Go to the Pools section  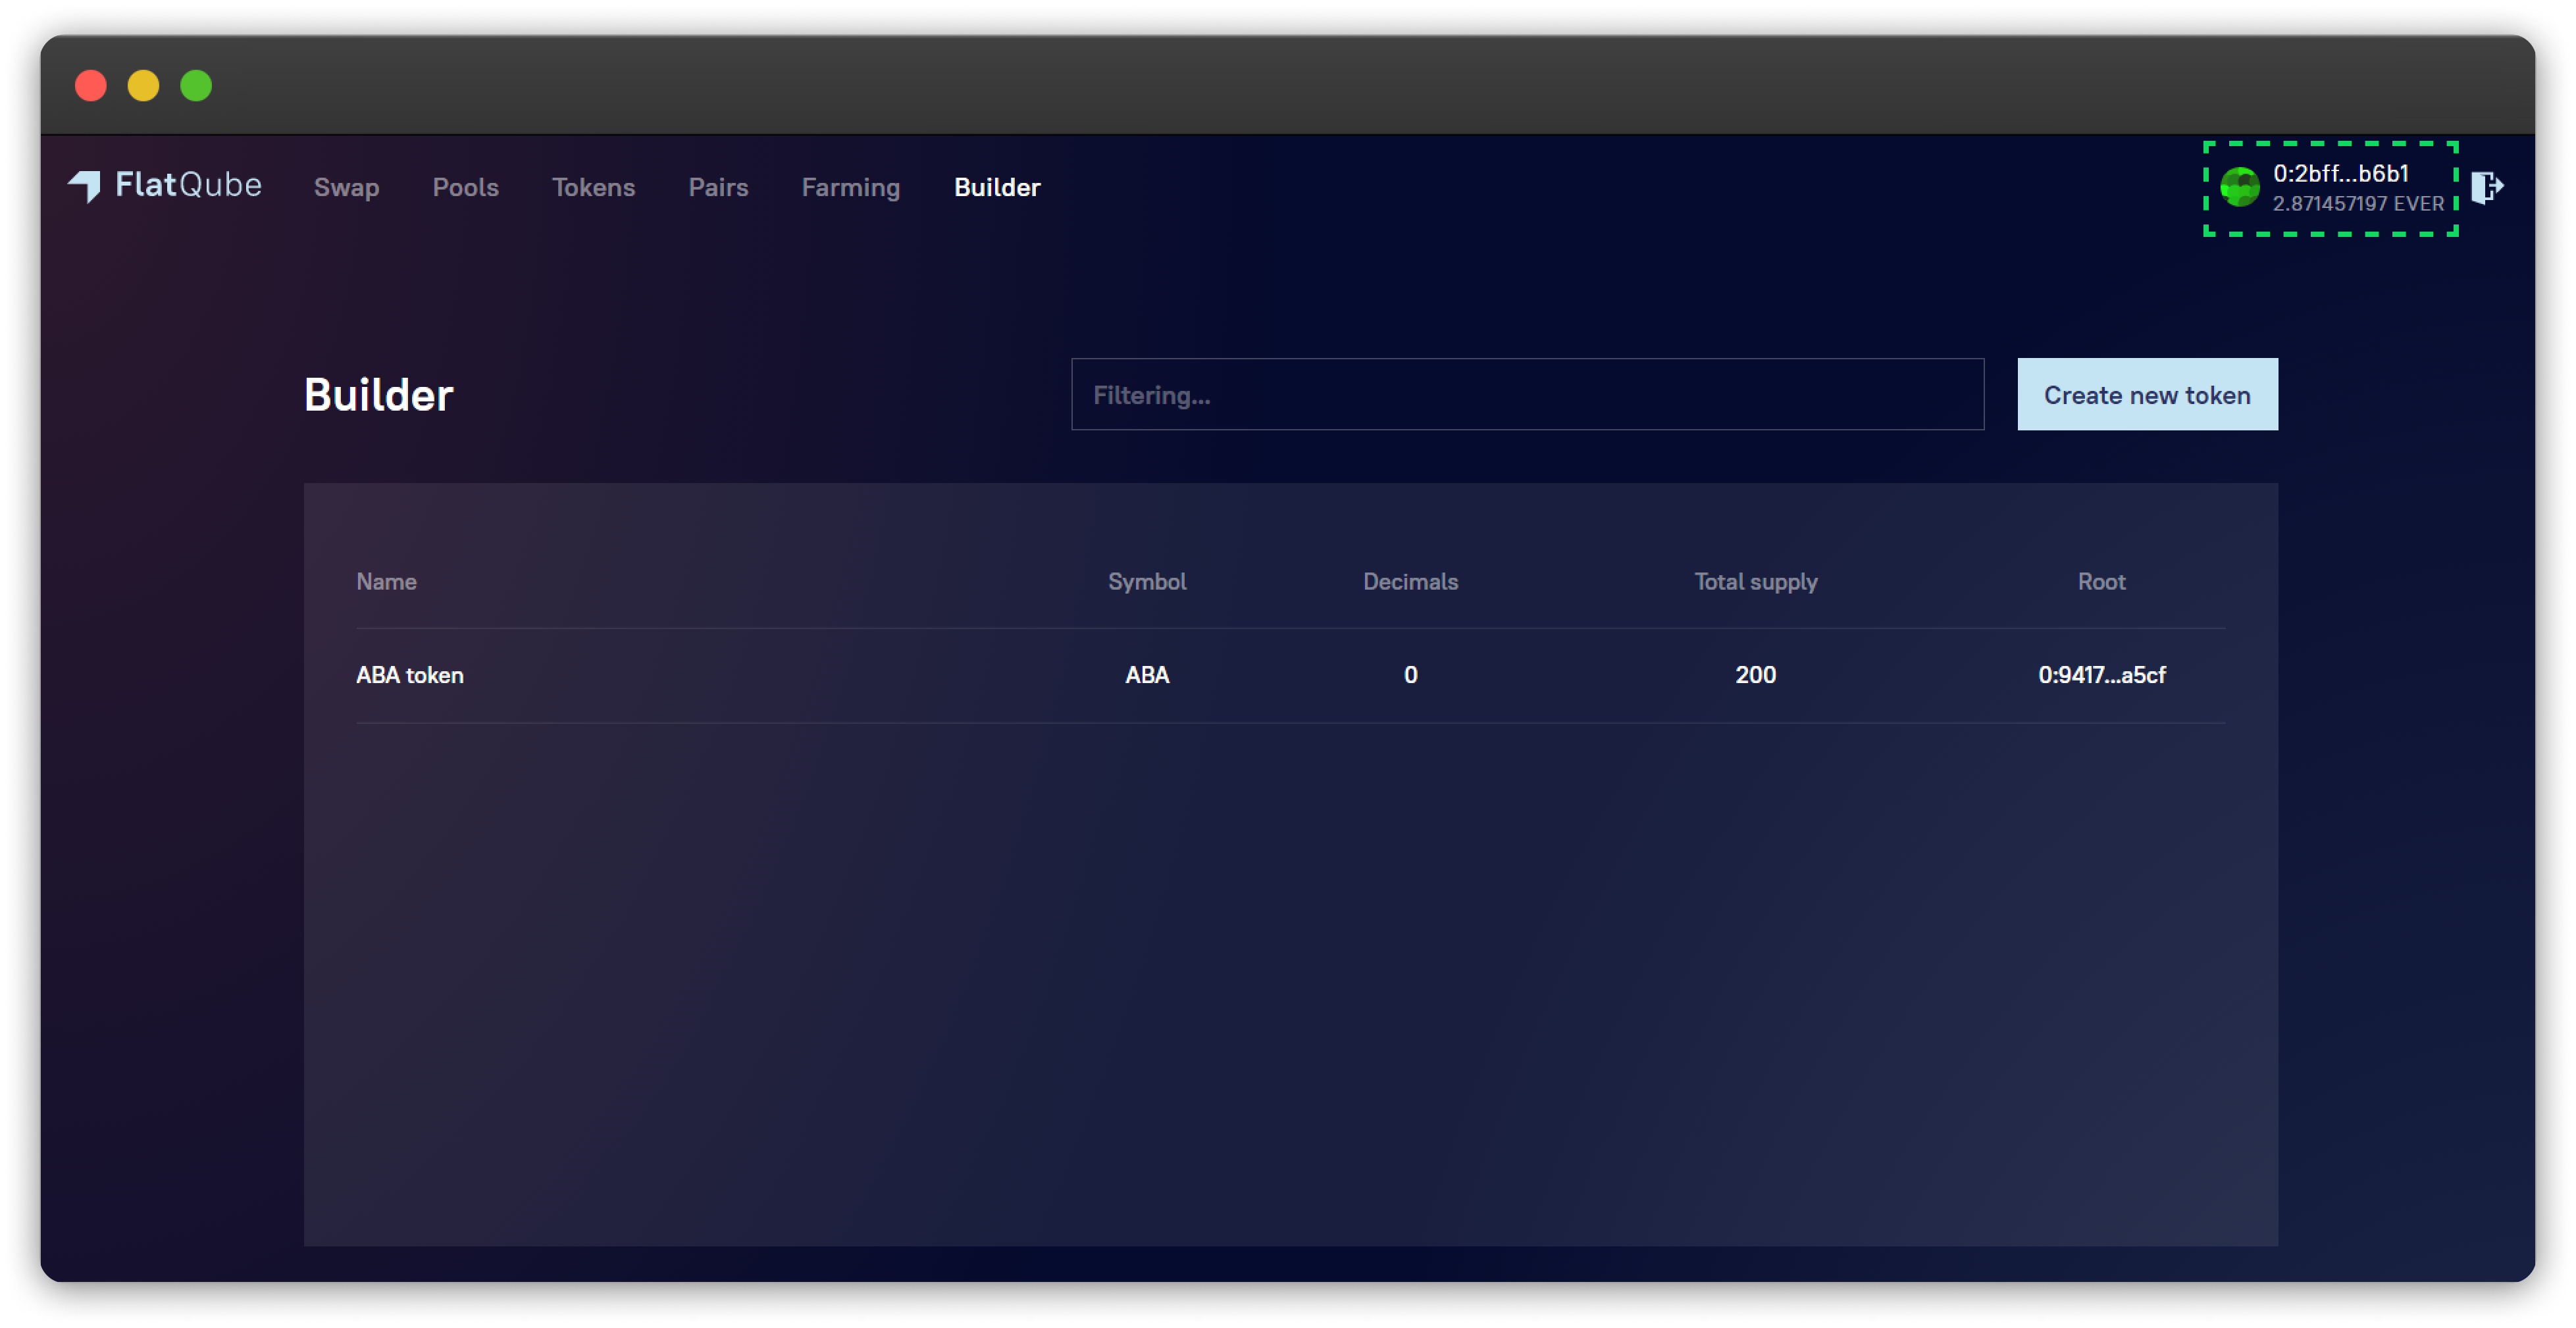pos(465,187)
